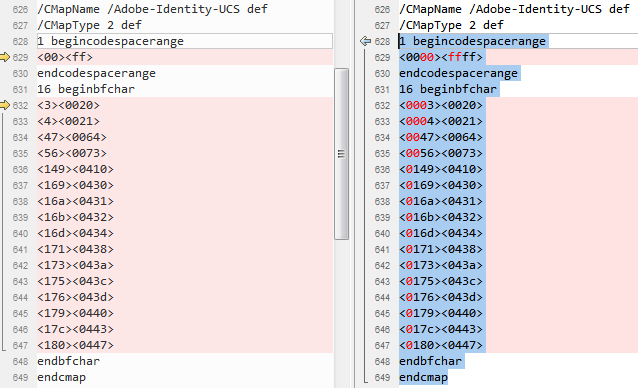Click '<016b><0432>' in the right pane
638x388 pixels.
(441, 217)
